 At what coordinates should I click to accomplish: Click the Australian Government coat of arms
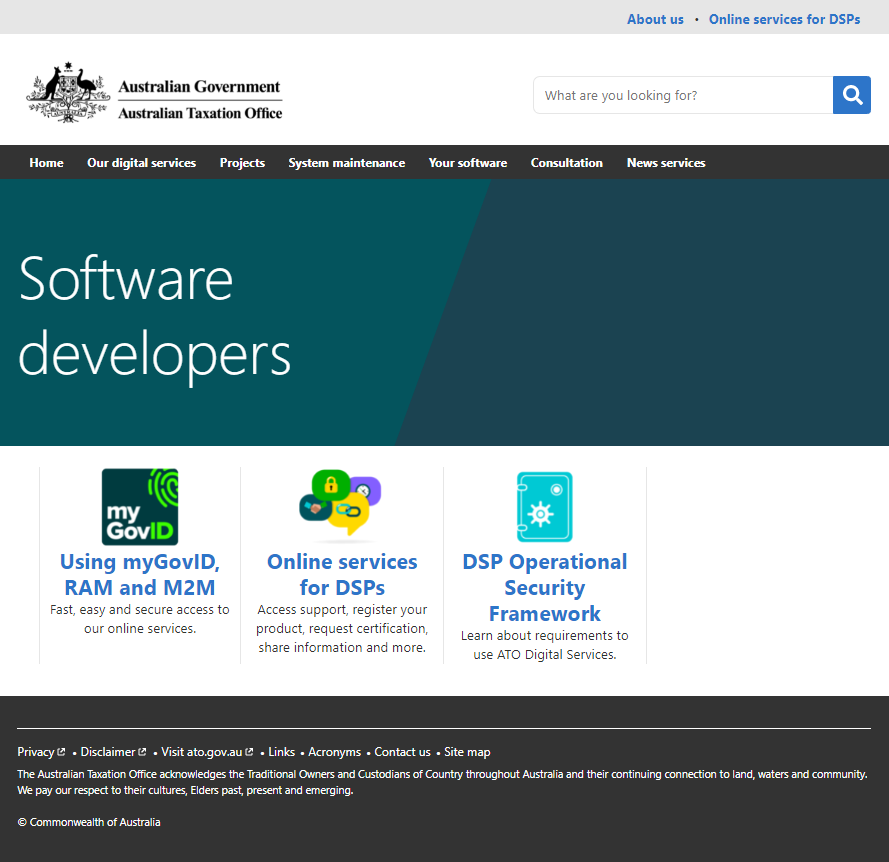(68, 93)
